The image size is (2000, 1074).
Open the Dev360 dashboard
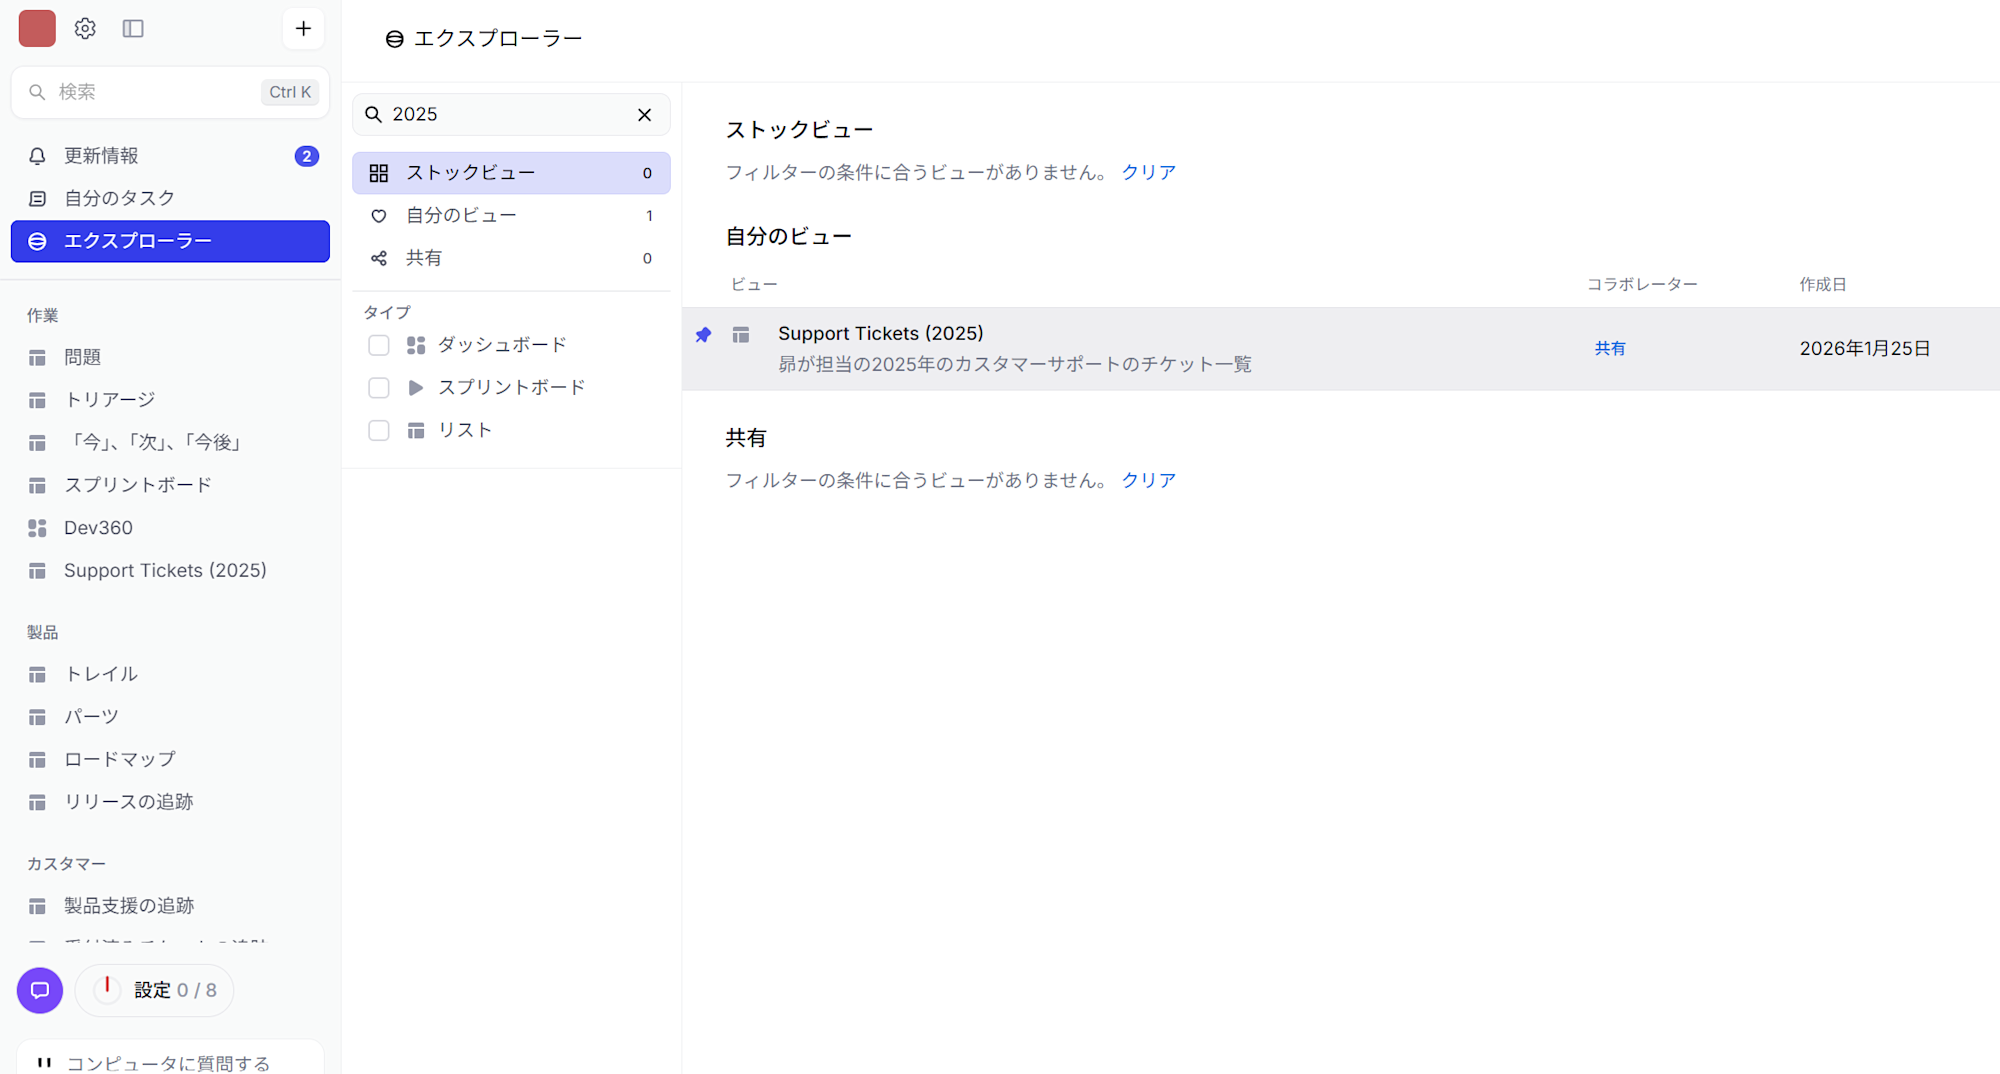point(98,527)
